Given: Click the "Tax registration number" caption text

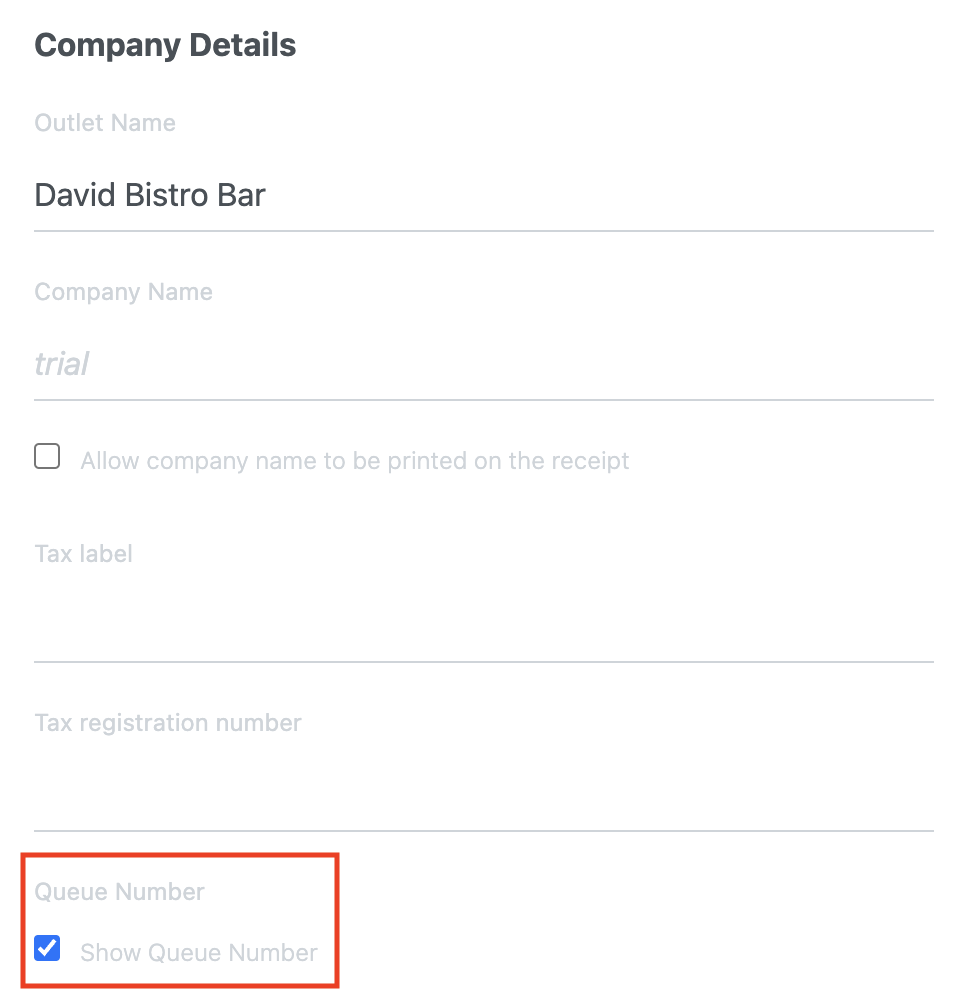Looking at the screenshot, I should pyautogui.click(x=168, y=723).
